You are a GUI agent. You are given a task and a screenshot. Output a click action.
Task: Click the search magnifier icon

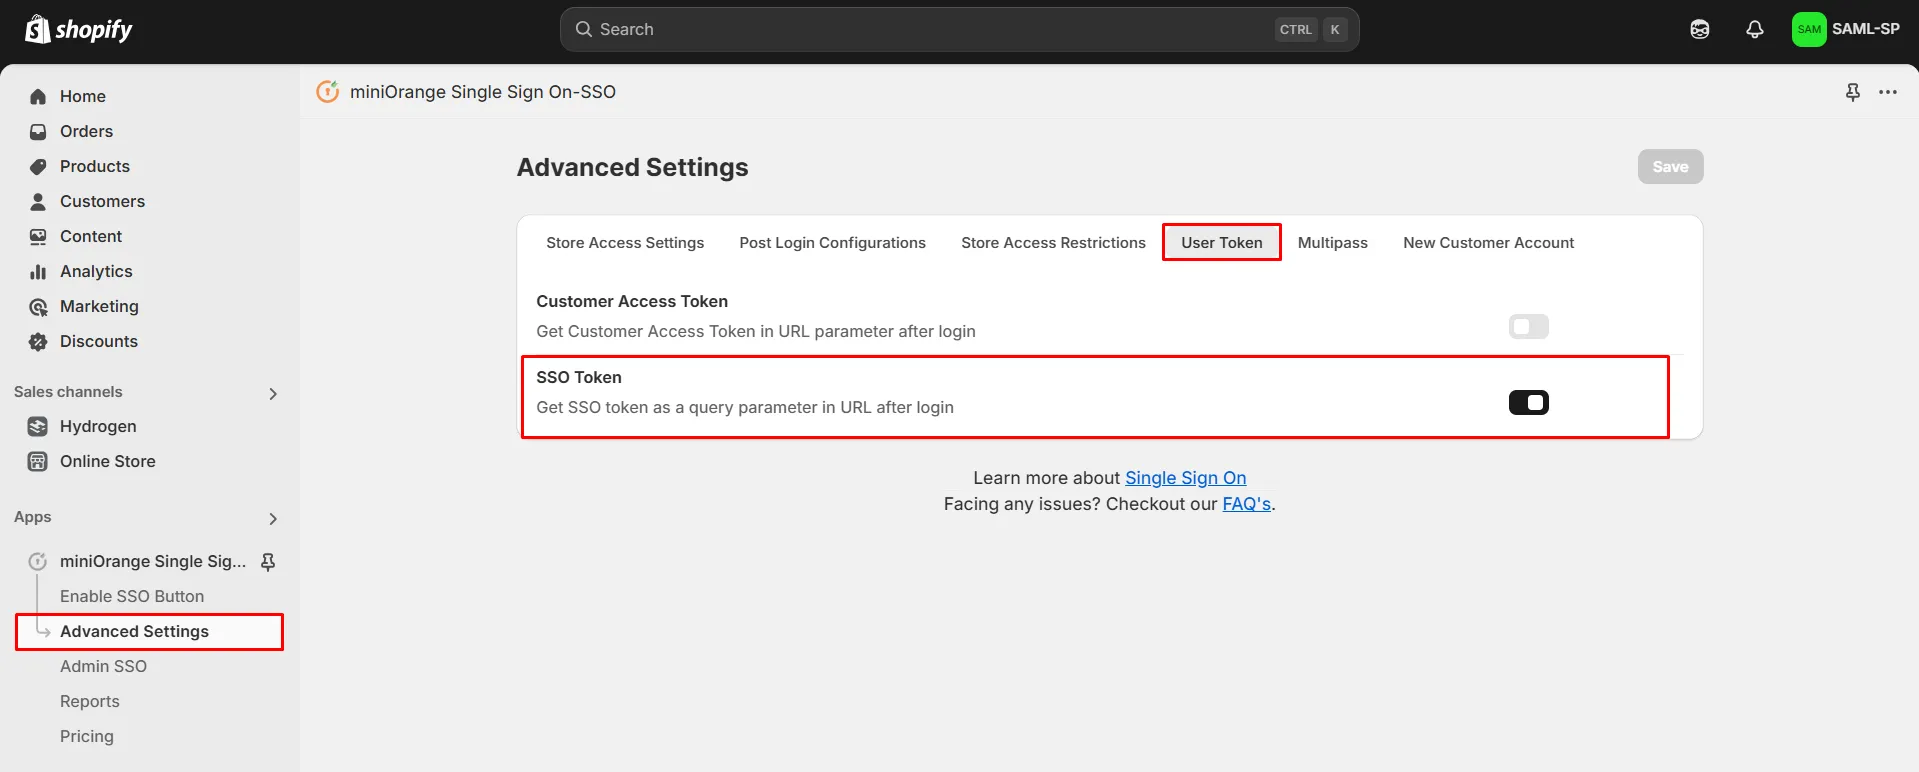(584, 29)
